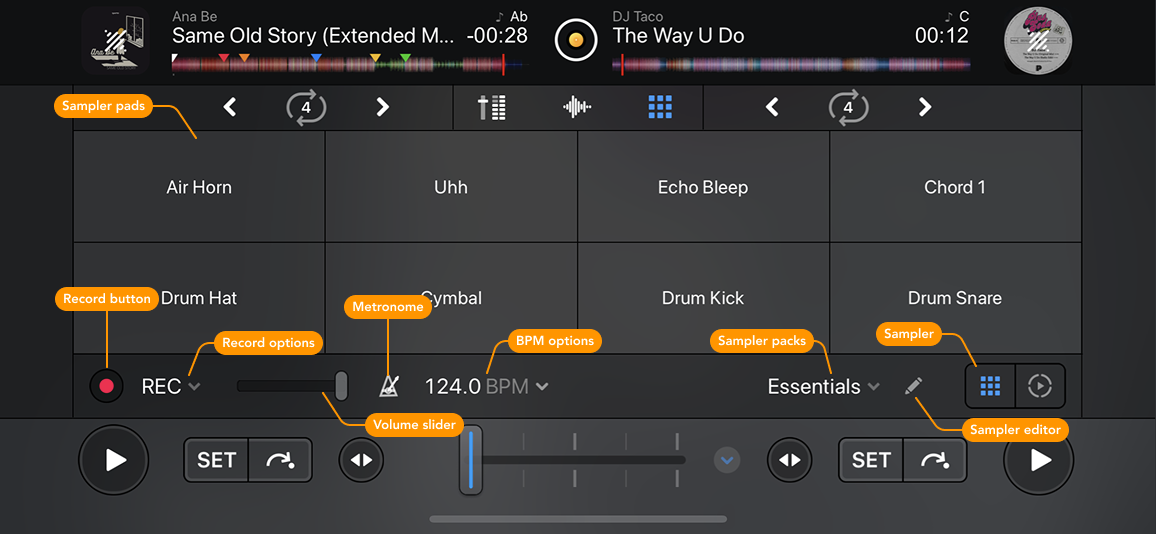The width and height of the screenshot is (1156, 534).
Task: Click the right deck waveform overview
Action: coord(791,64)
